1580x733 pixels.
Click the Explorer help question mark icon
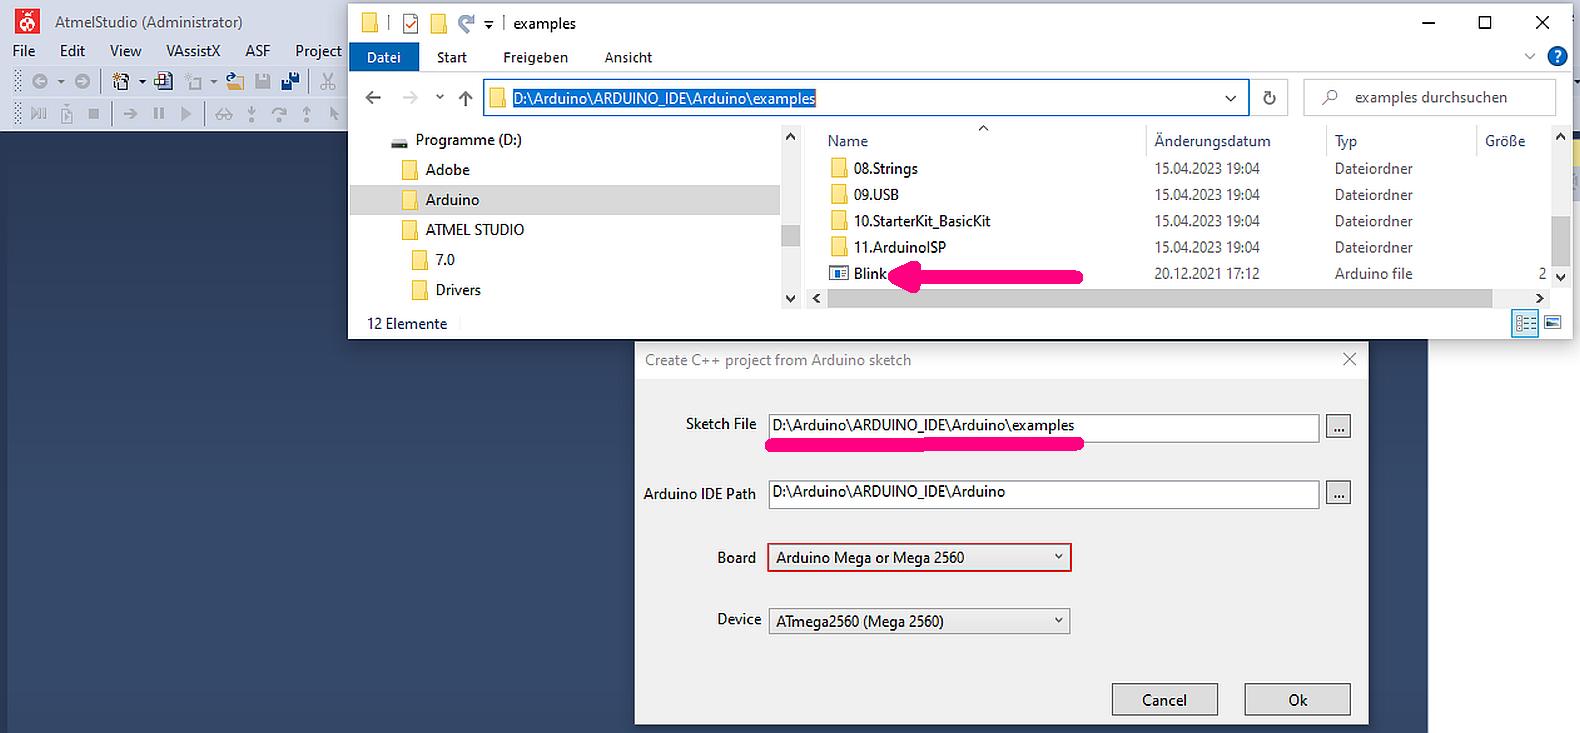click(1557, 57)
